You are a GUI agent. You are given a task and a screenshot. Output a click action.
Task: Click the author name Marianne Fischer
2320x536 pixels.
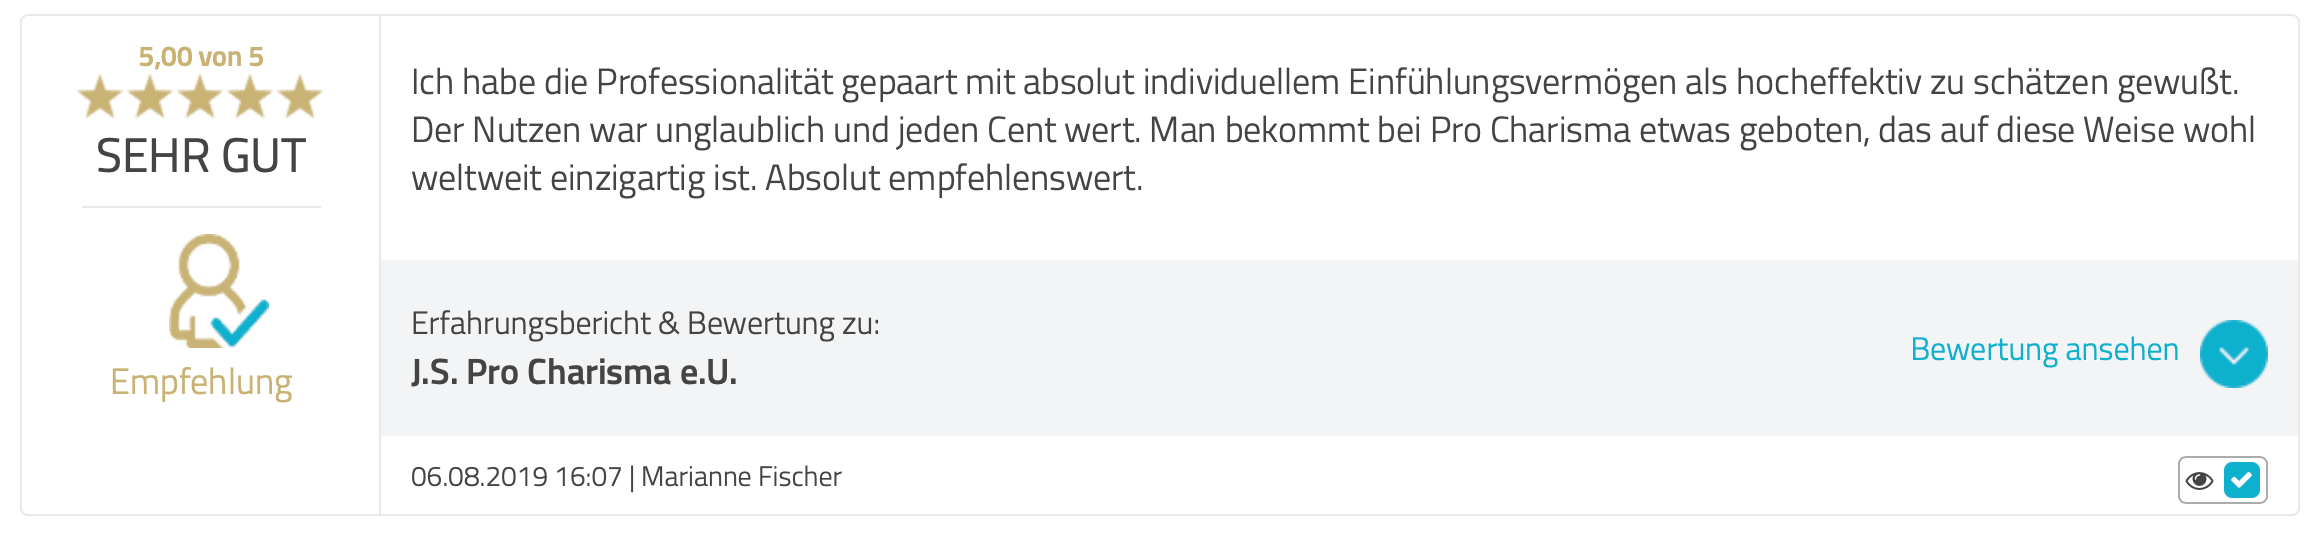pyautogui.click(x=741, y=476)
